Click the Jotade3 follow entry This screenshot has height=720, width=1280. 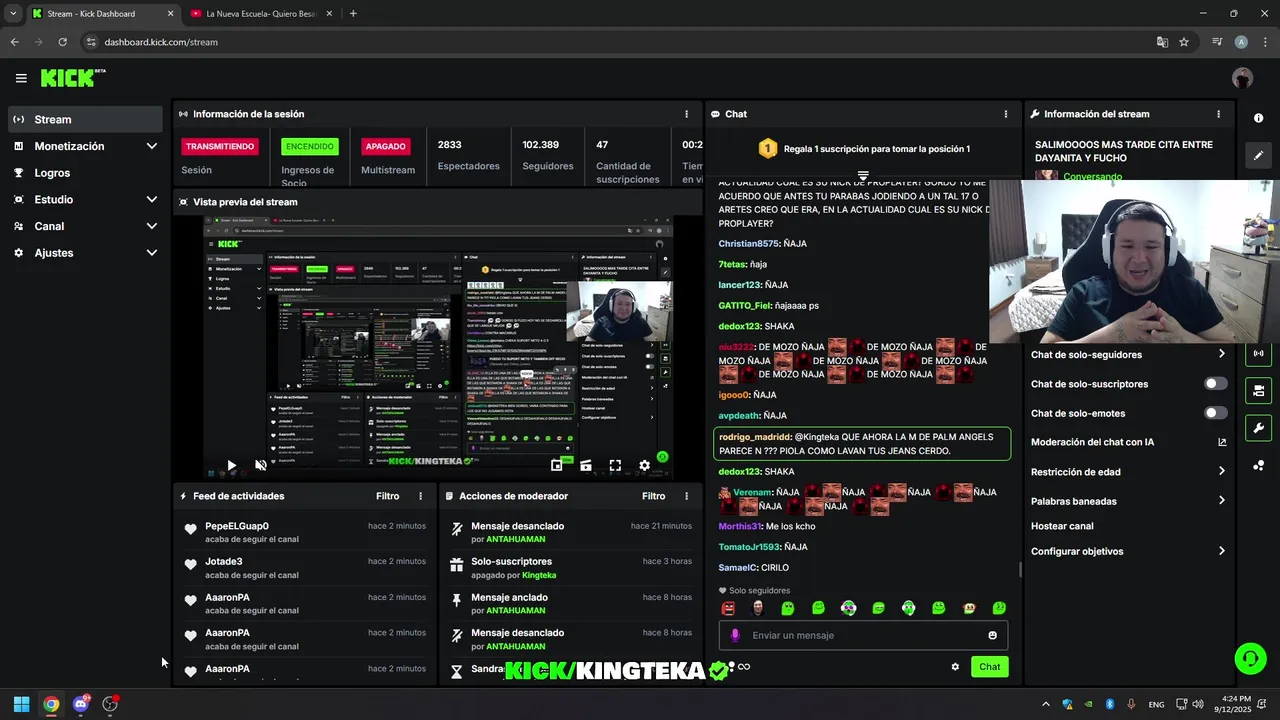pyautogui.click(x=305, y=568)
